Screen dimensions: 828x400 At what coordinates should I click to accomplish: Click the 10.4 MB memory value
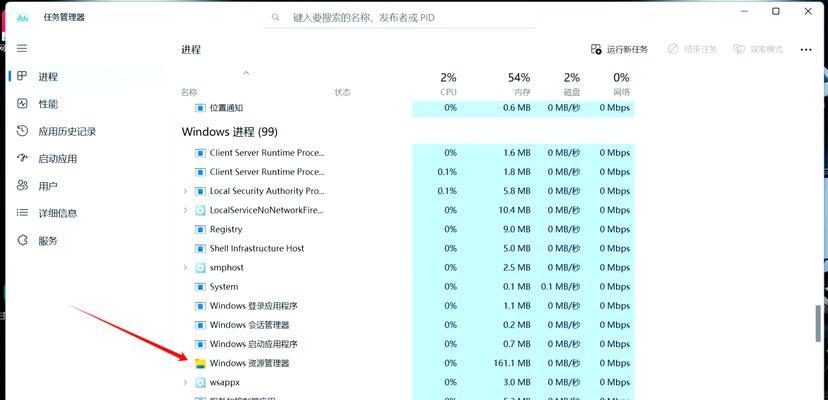(x=514, y=210)
